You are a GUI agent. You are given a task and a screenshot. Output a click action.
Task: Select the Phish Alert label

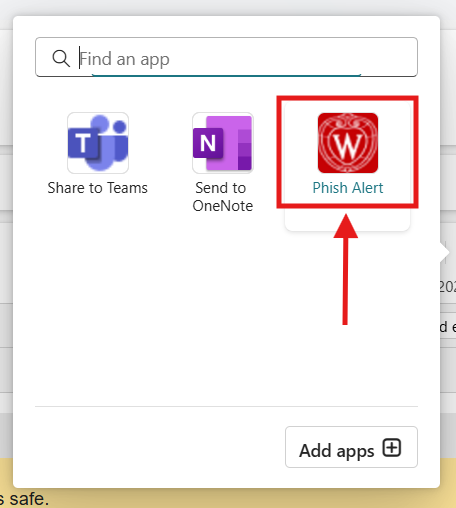(x=348, y=188)
